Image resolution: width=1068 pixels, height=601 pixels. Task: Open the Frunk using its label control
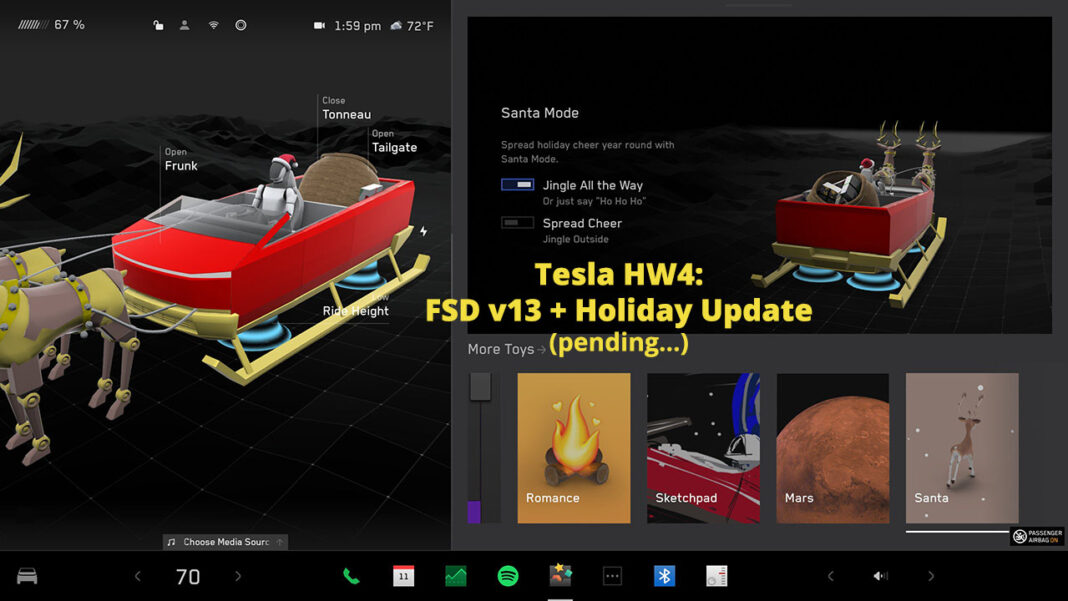point(180,160)
